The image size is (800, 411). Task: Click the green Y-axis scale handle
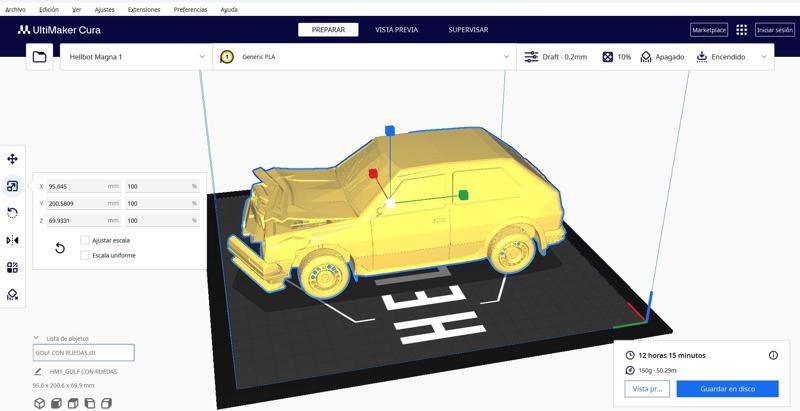click(x=463, y=194)
